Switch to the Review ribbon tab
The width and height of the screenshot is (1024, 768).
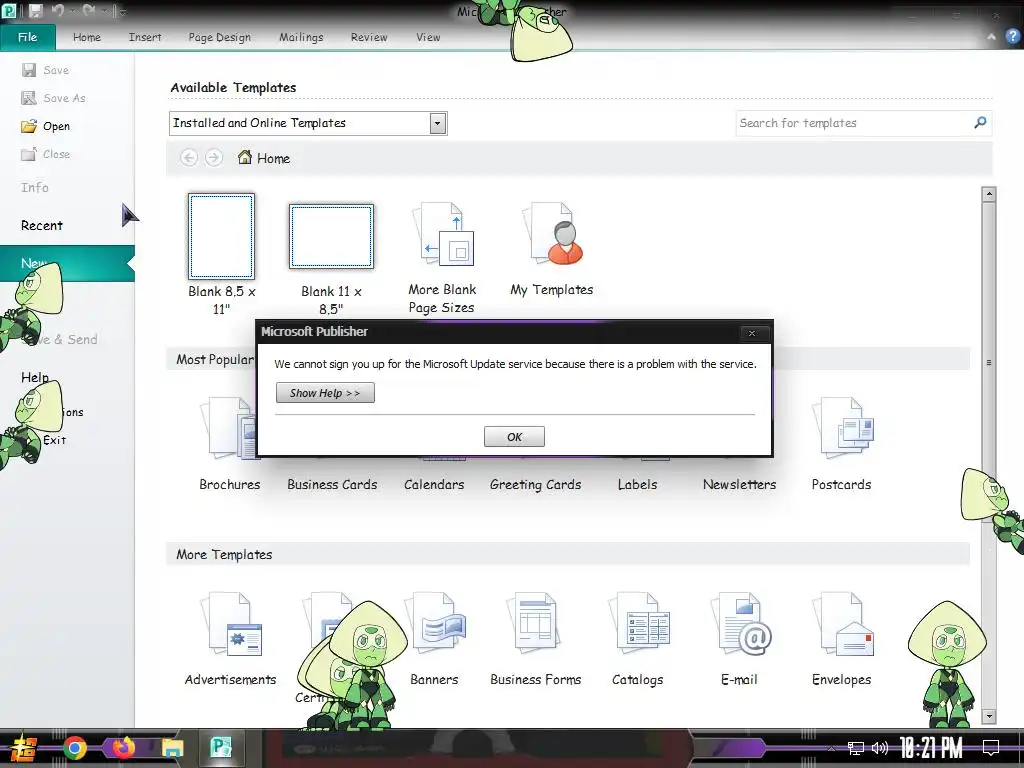coord(369,37)
